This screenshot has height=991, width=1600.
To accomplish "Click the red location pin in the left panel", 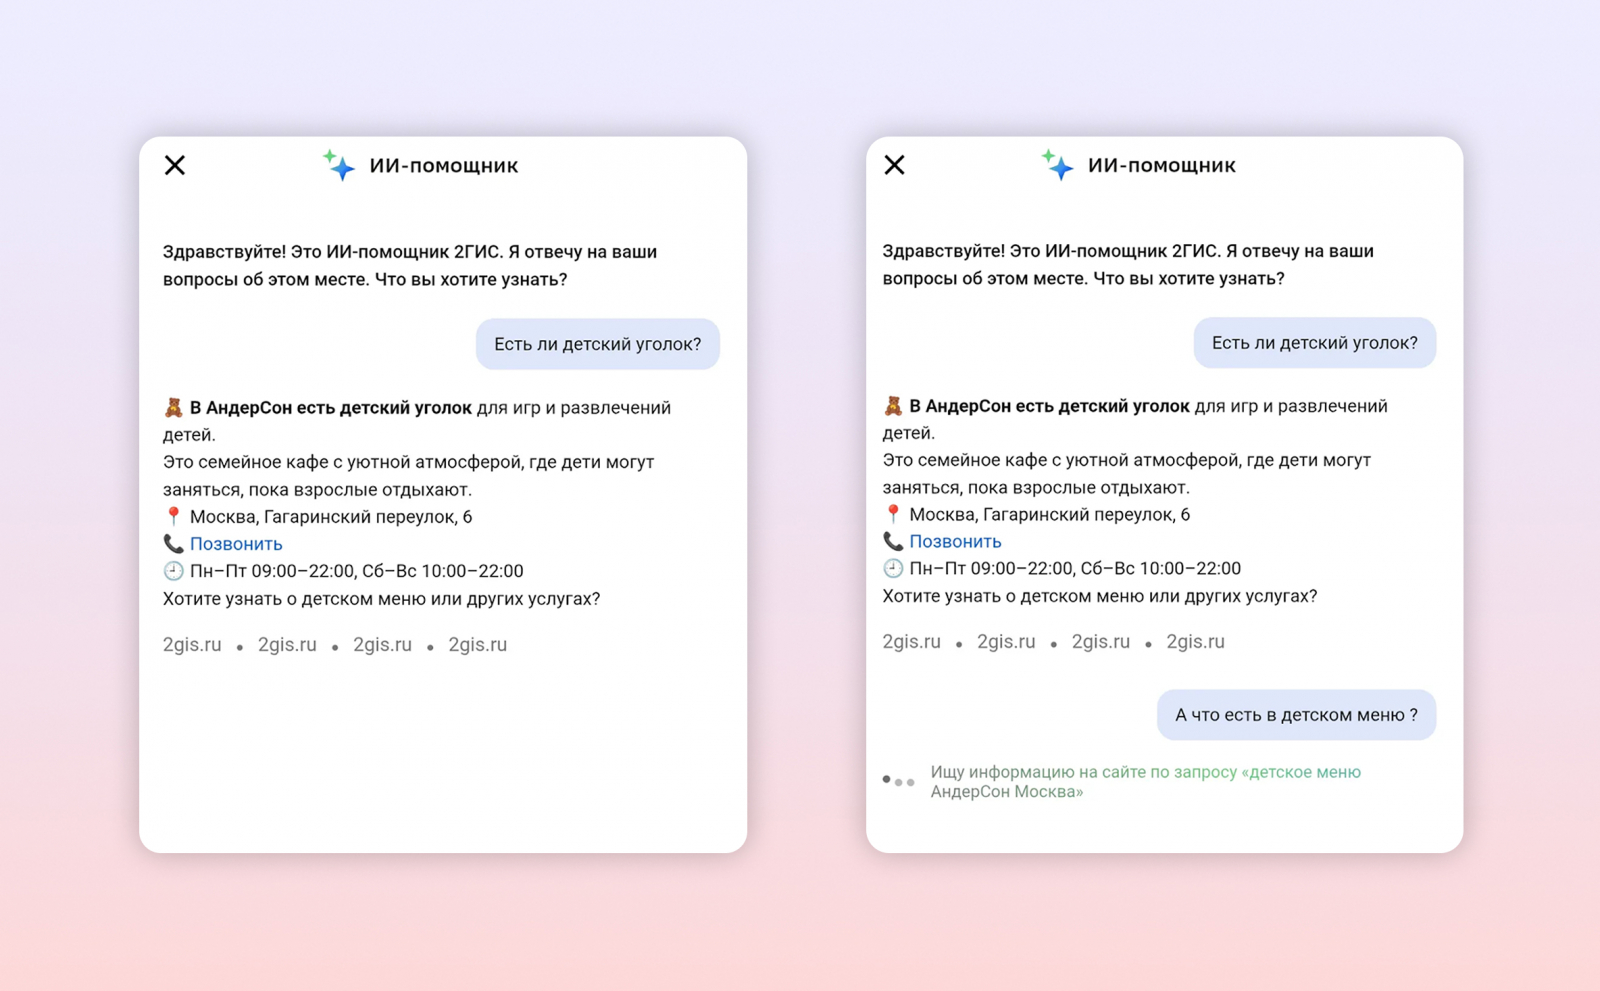I will (x=173, y=516).
